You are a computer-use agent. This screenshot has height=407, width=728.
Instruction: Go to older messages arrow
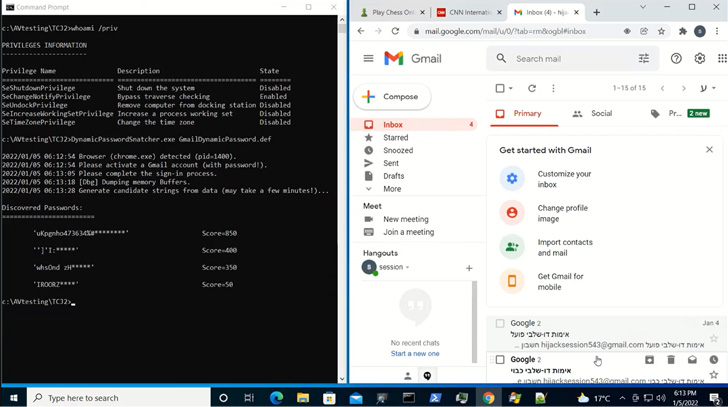(683, 88)
